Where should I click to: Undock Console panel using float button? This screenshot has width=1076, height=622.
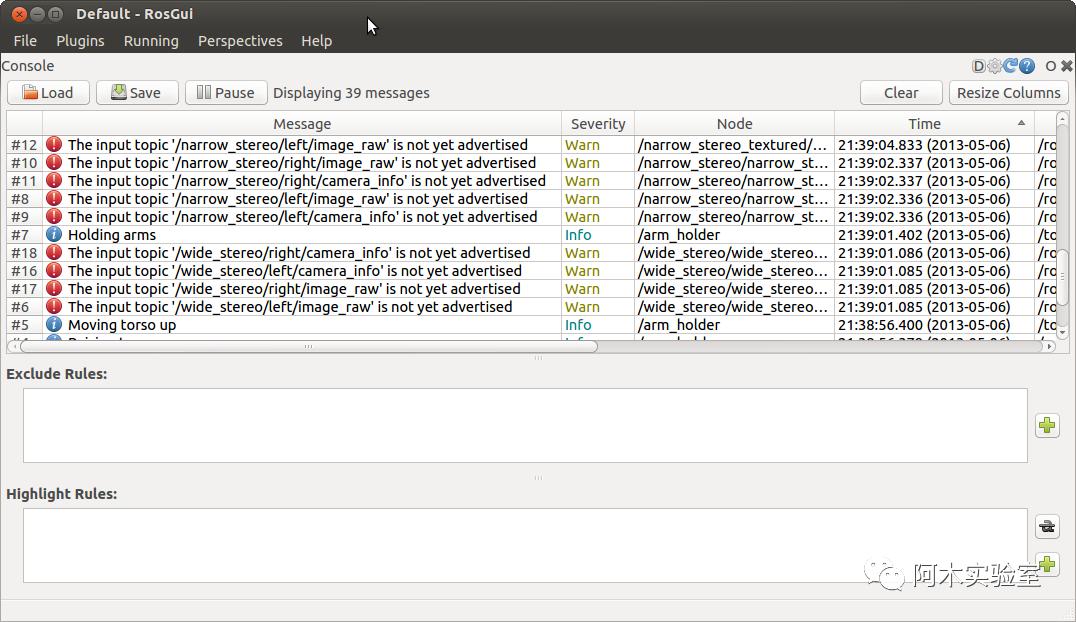[x=1051, y=66]
